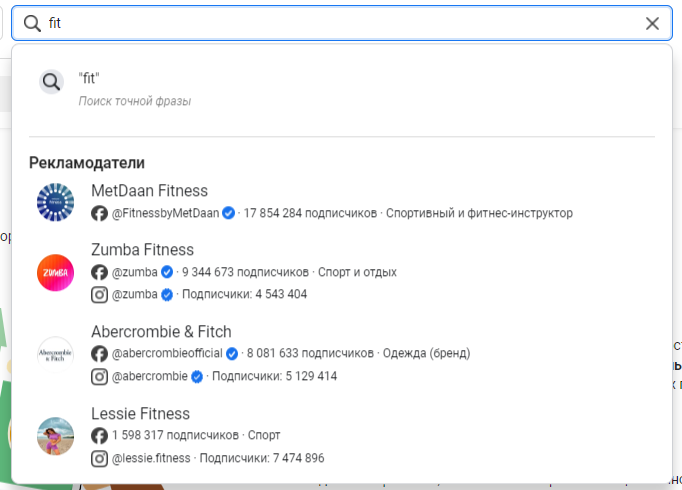The width and height of the screenshot is (682, 490).
Task: Click the Instagram icon beside @lessie.fitness
Action: click(x=99, y=458)
